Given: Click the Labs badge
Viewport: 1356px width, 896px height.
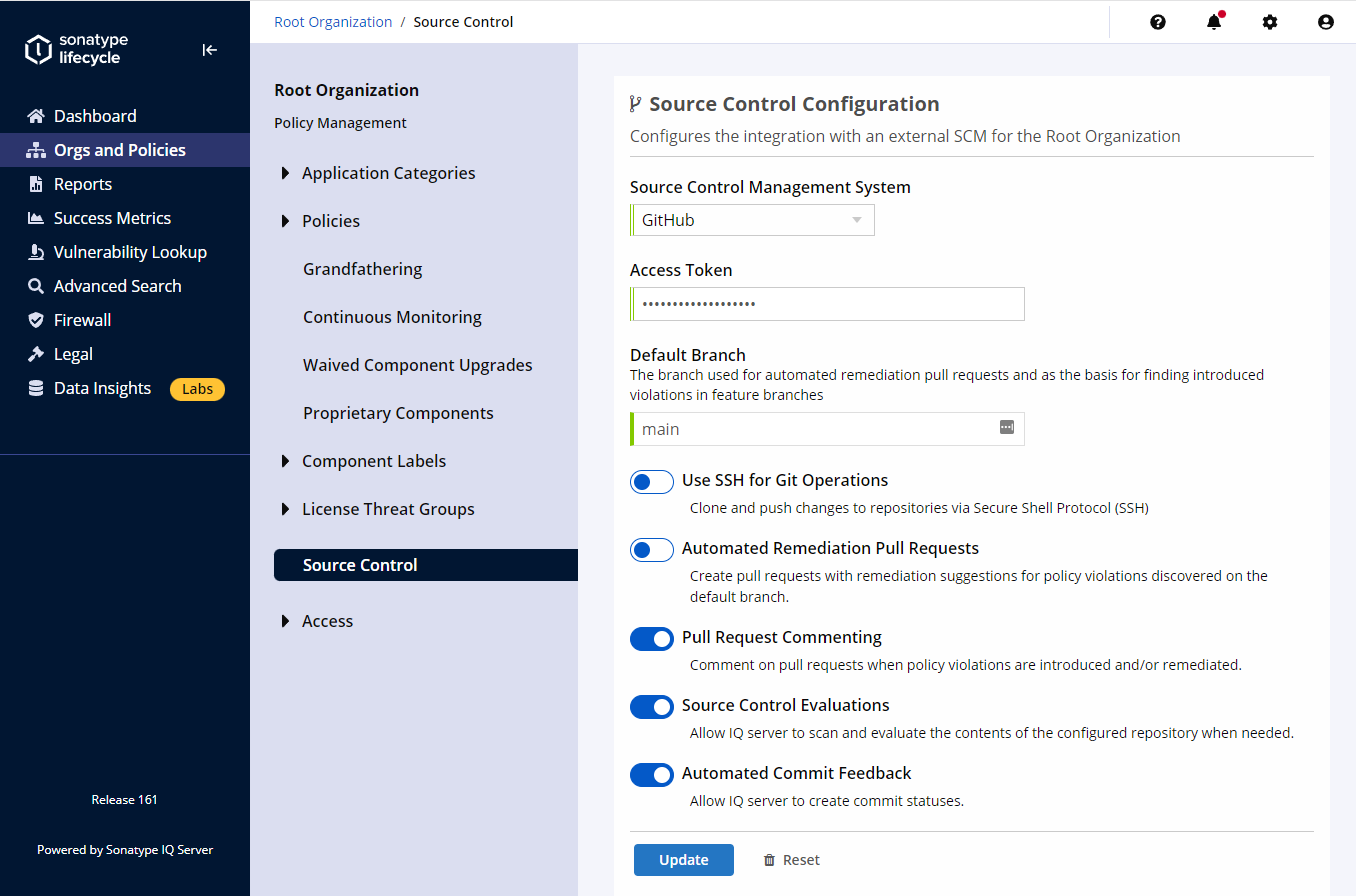Looking at the screenshot, I should 197,389.
